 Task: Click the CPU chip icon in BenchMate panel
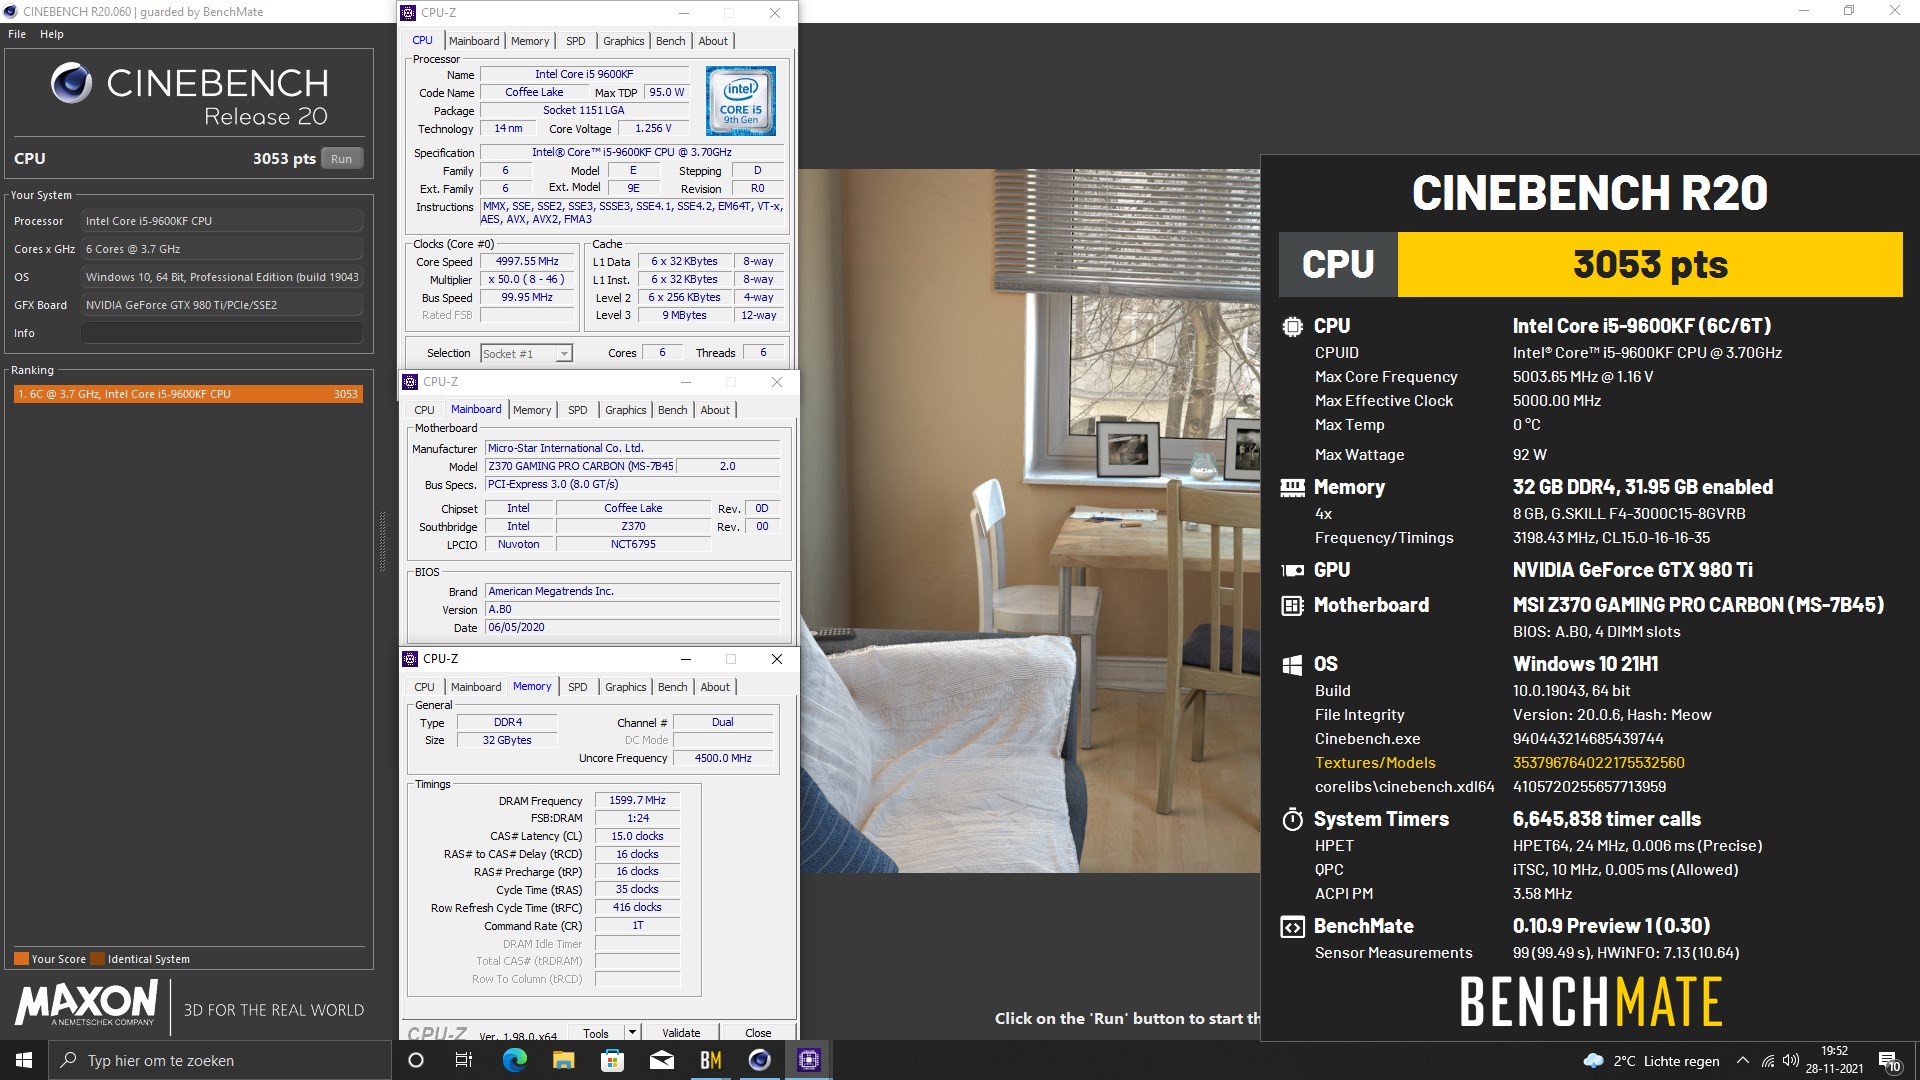[1292, 326]
